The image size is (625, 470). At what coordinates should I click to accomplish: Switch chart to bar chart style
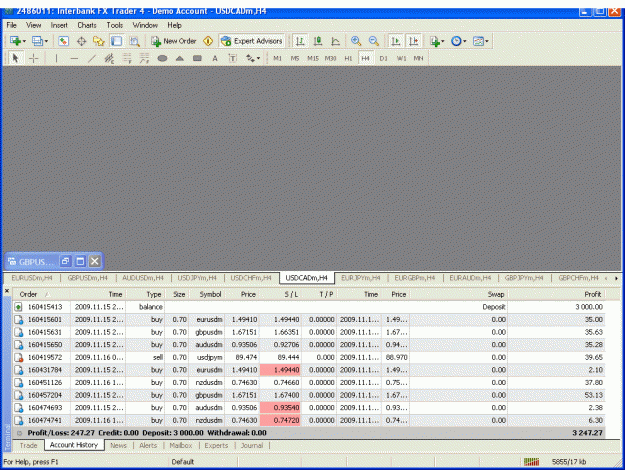pyautogui.click(x=300, y=41)
